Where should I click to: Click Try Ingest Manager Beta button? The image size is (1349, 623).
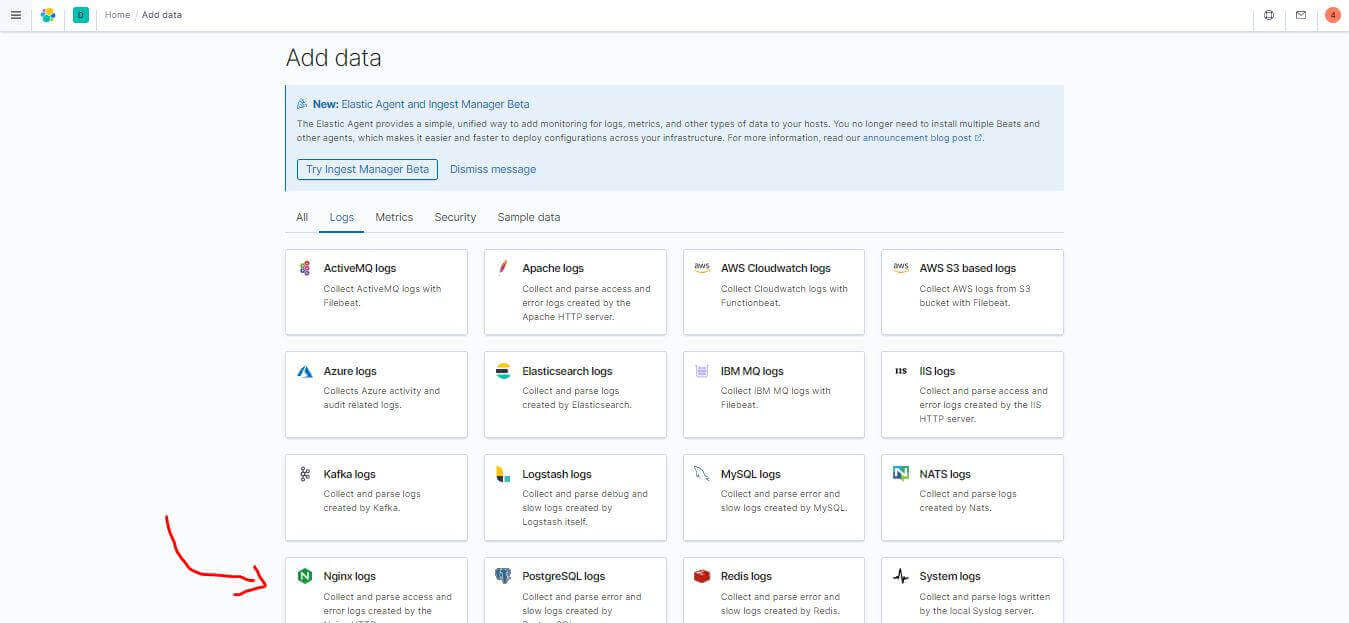click(x=367, y=169)
